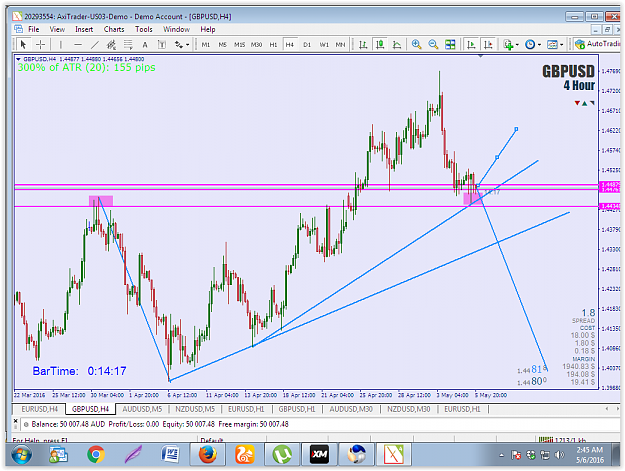
Task: Launch Google Chrome from the taskbar
Action: (96, 455)
